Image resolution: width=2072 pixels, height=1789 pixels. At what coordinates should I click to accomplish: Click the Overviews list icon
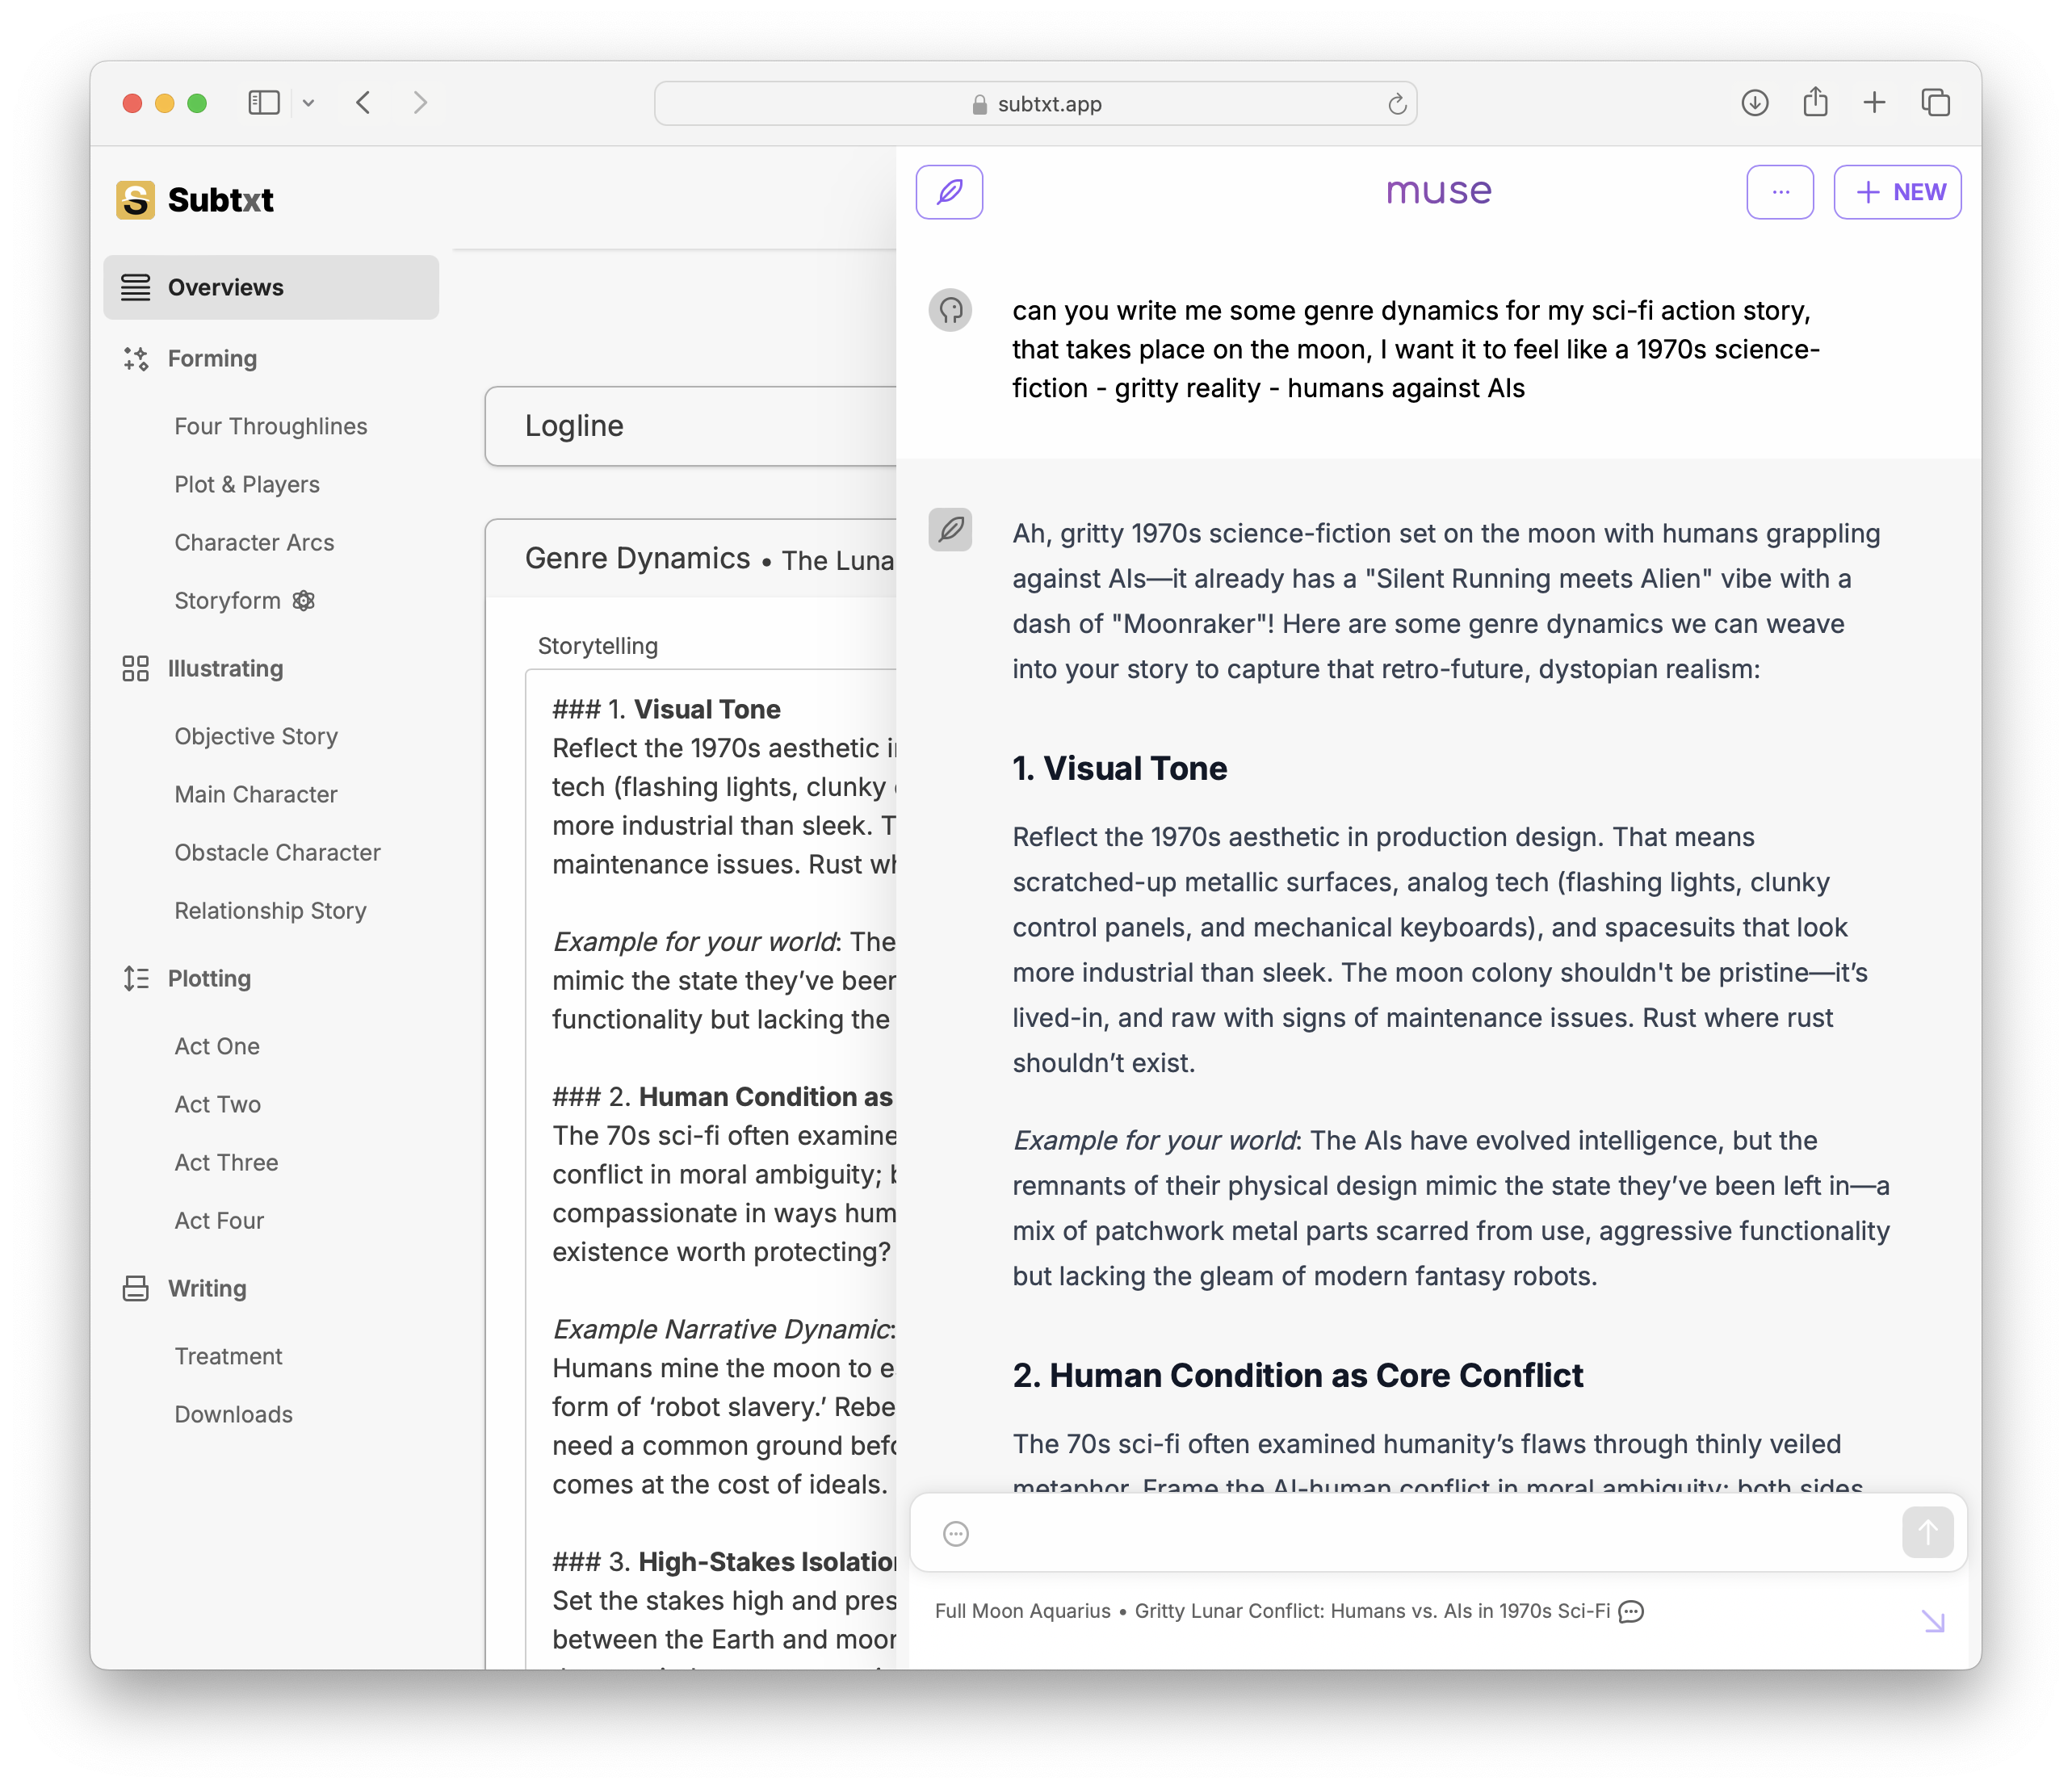click(135, 287)
